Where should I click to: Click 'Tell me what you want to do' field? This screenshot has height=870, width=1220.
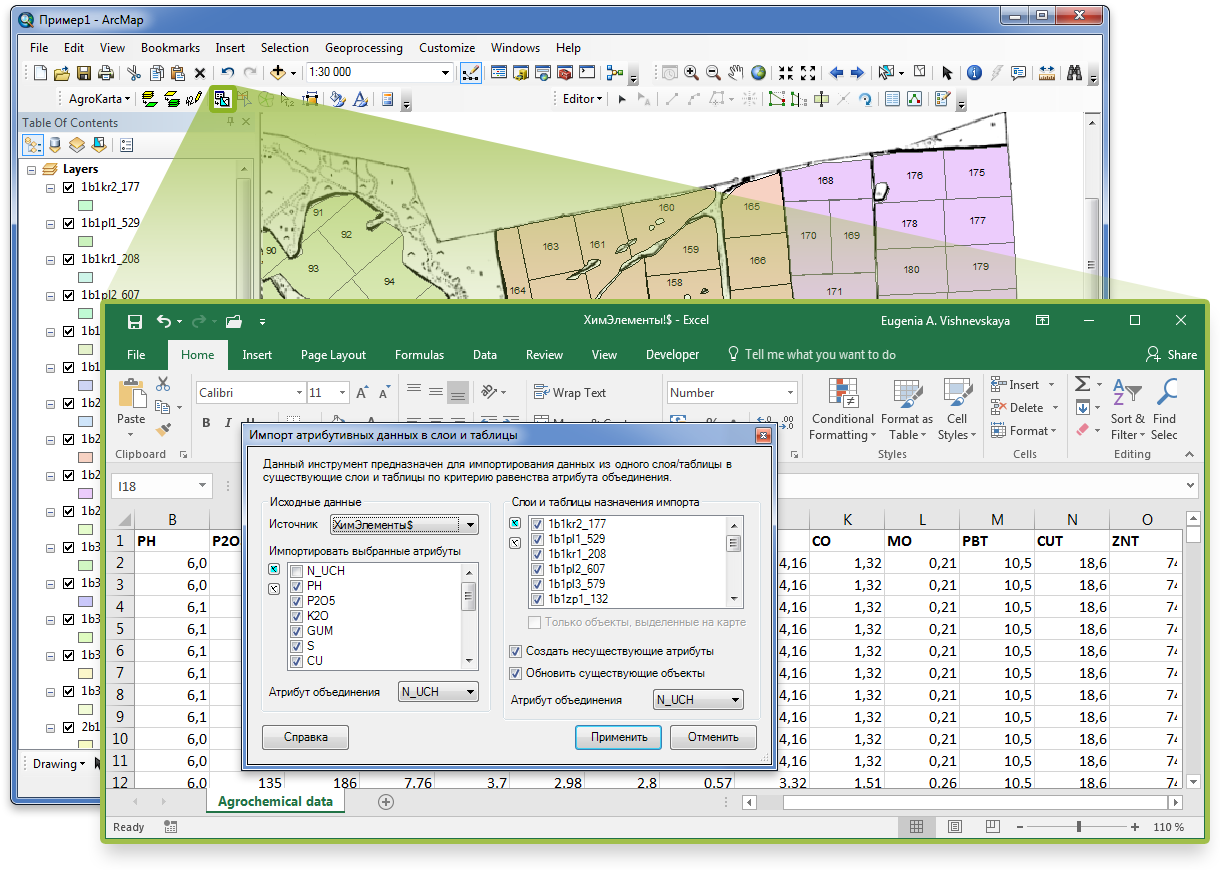[811, 355]
